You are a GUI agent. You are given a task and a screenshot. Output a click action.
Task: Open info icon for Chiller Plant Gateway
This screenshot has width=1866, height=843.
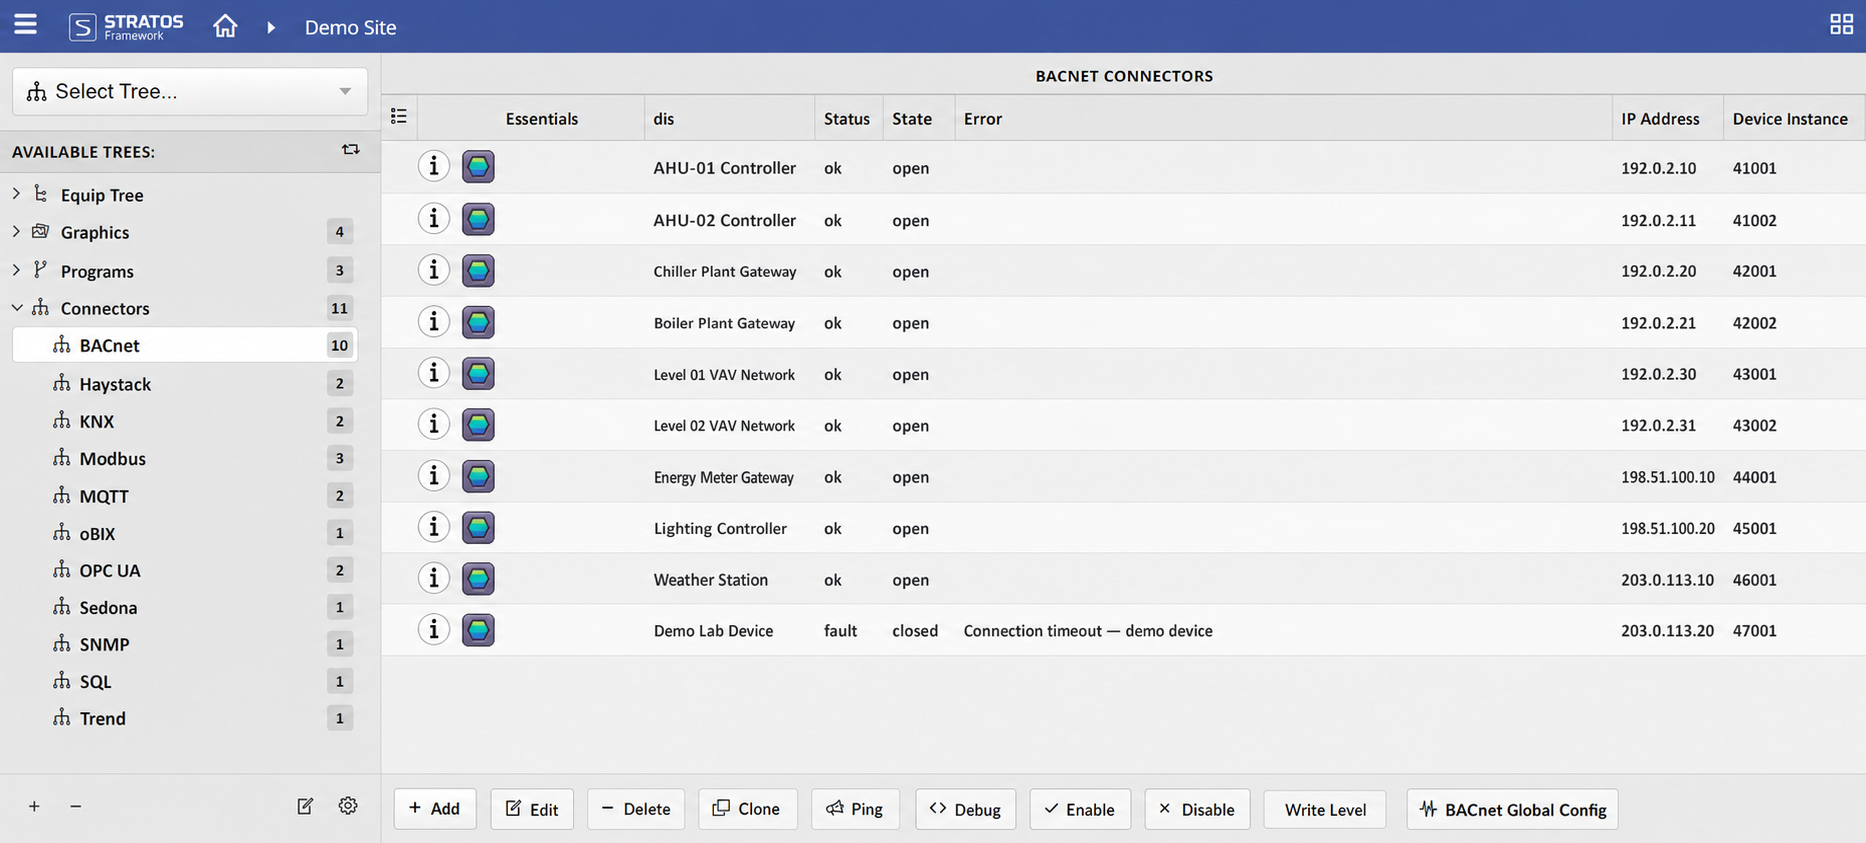tap(433, 270)
